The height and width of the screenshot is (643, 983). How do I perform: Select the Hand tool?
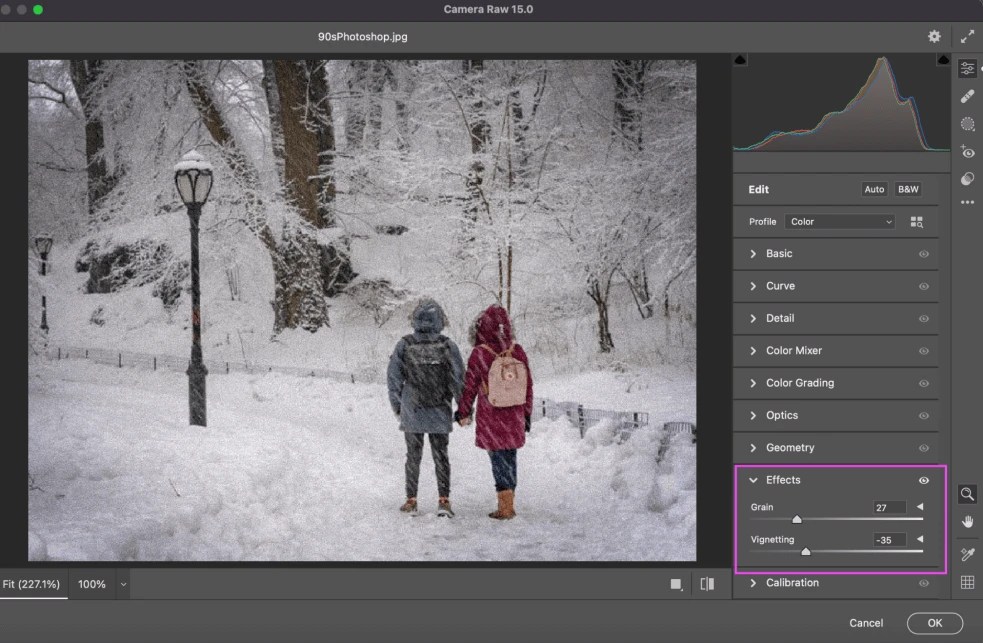[967, 521]
